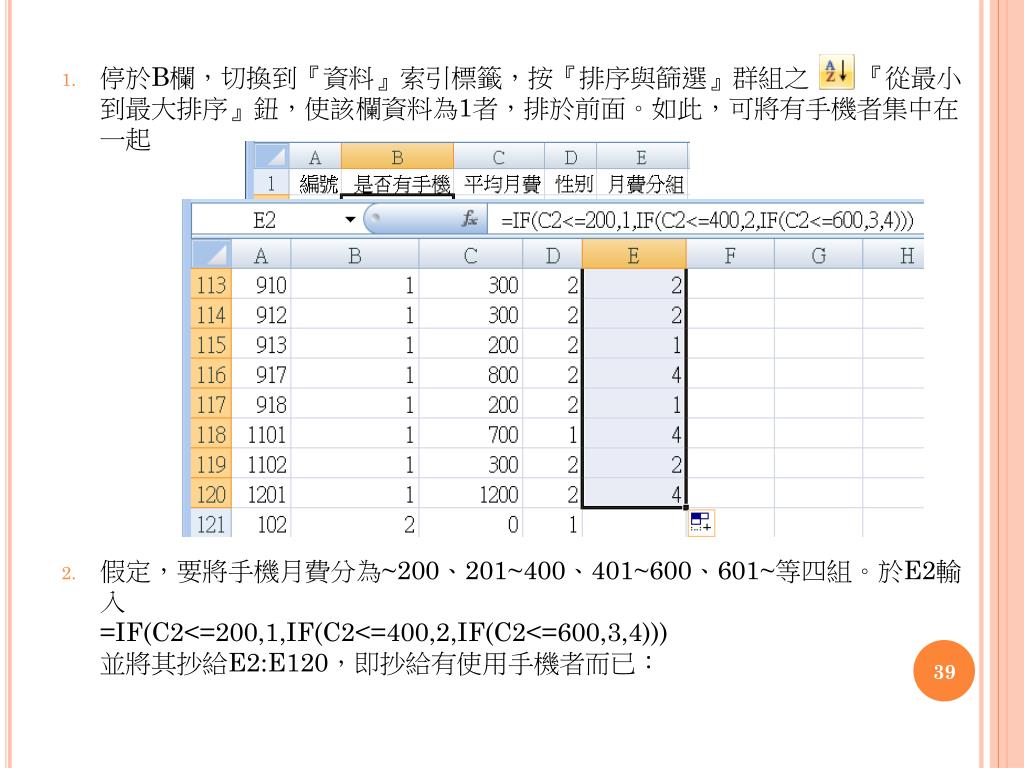Click the slide number 39 circle
This screenshot has height=768, width=1024.
[x=944, y=671]
